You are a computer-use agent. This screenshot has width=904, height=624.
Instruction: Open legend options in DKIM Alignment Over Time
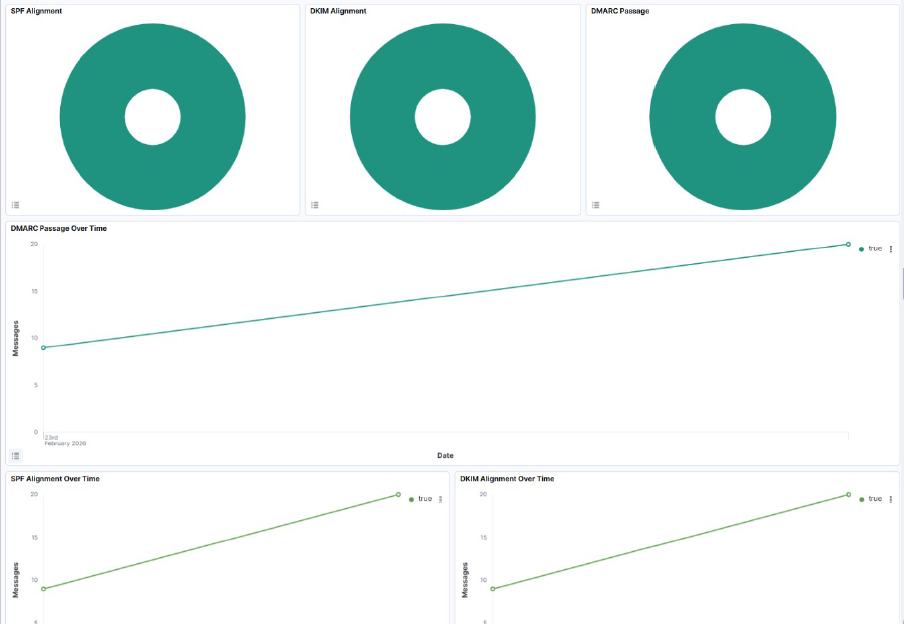pyautogui.click(x=891, y=499)
